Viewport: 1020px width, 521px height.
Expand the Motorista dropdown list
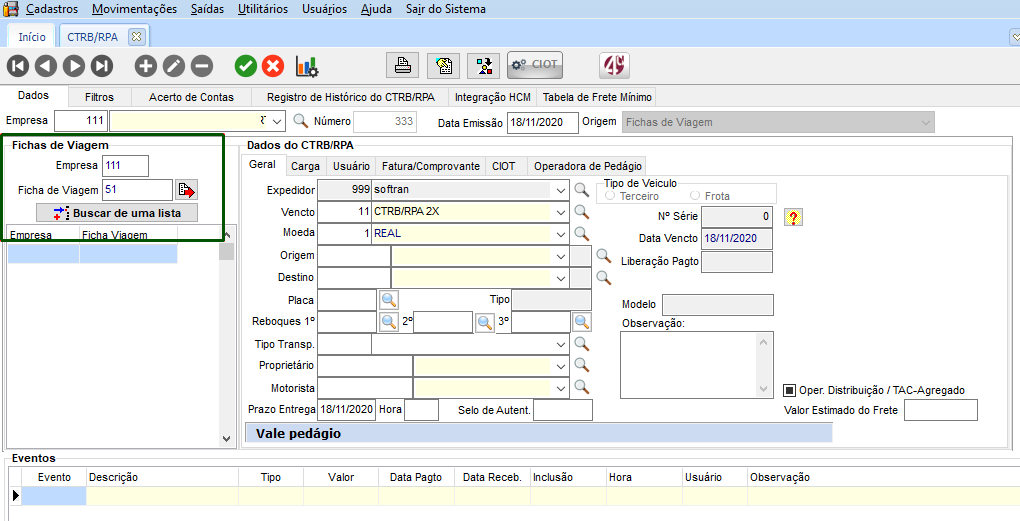coord(560,388)
